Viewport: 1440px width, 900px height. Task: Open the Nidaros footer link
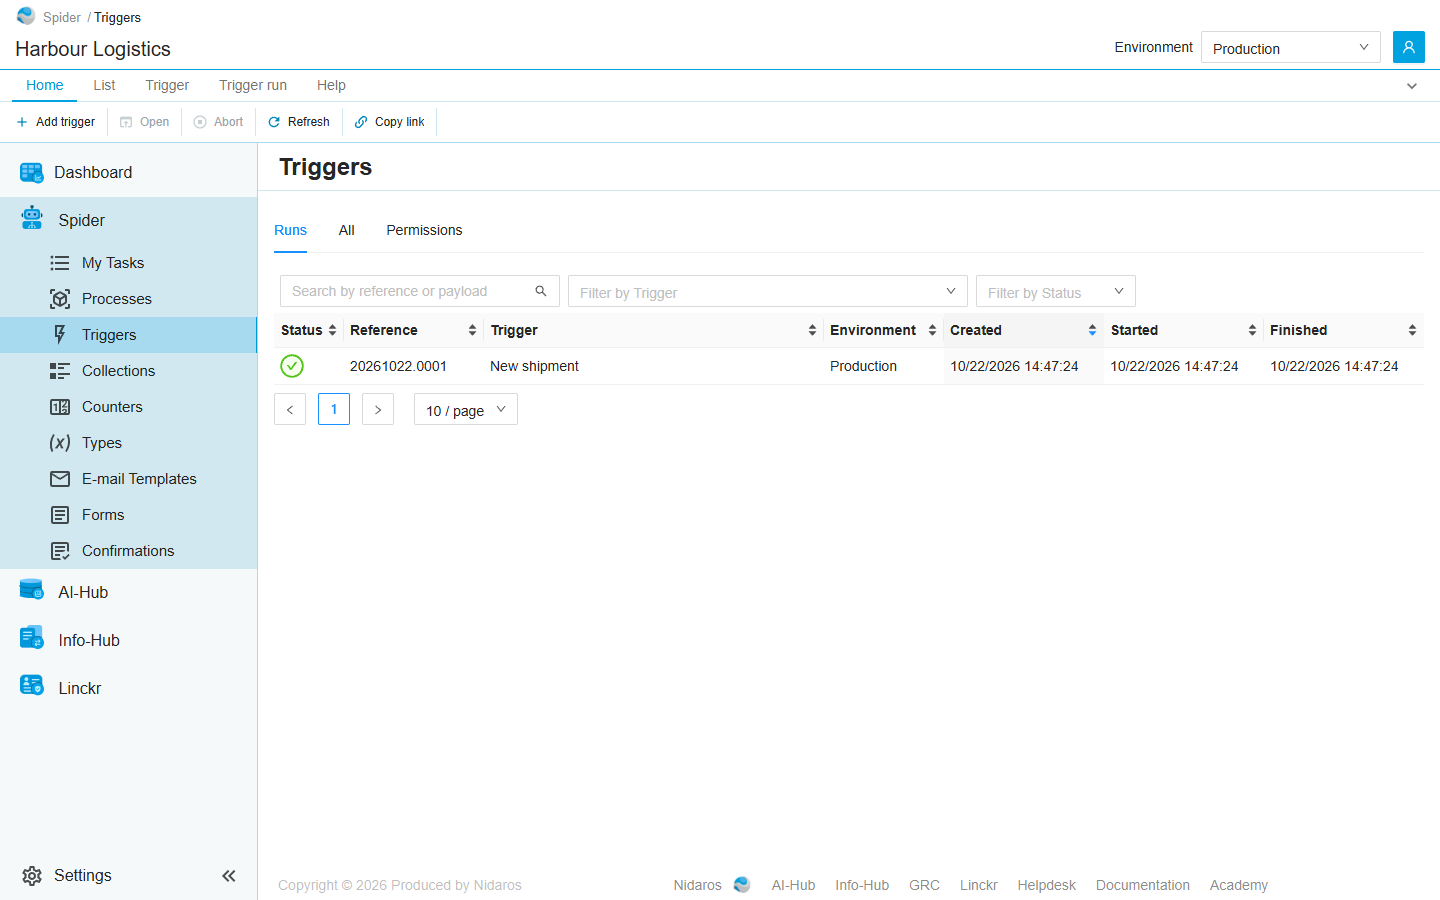(x=697, y=885)
